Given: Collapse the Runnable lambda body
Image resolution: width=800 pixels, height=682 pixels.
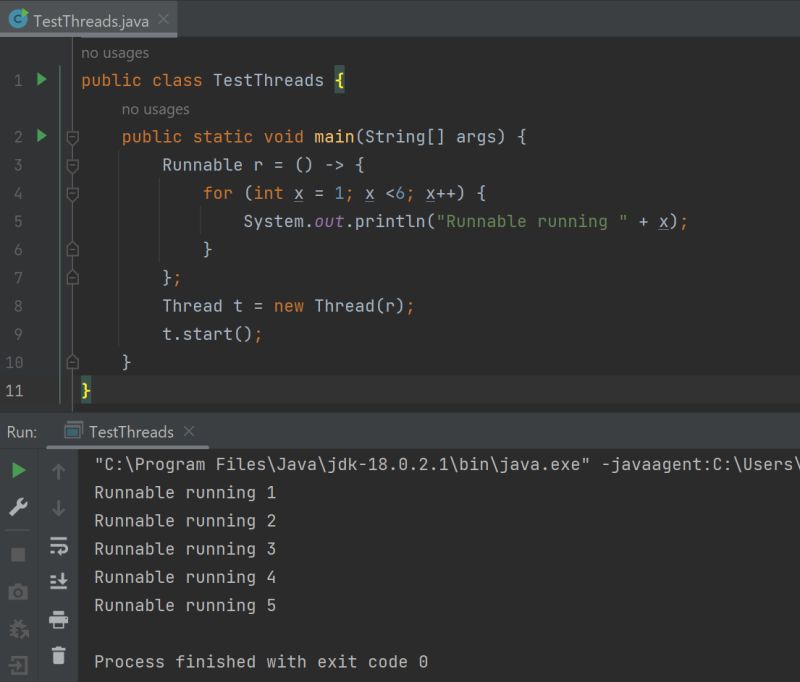Looking at the screenshot, I should [x=71, y=165].
